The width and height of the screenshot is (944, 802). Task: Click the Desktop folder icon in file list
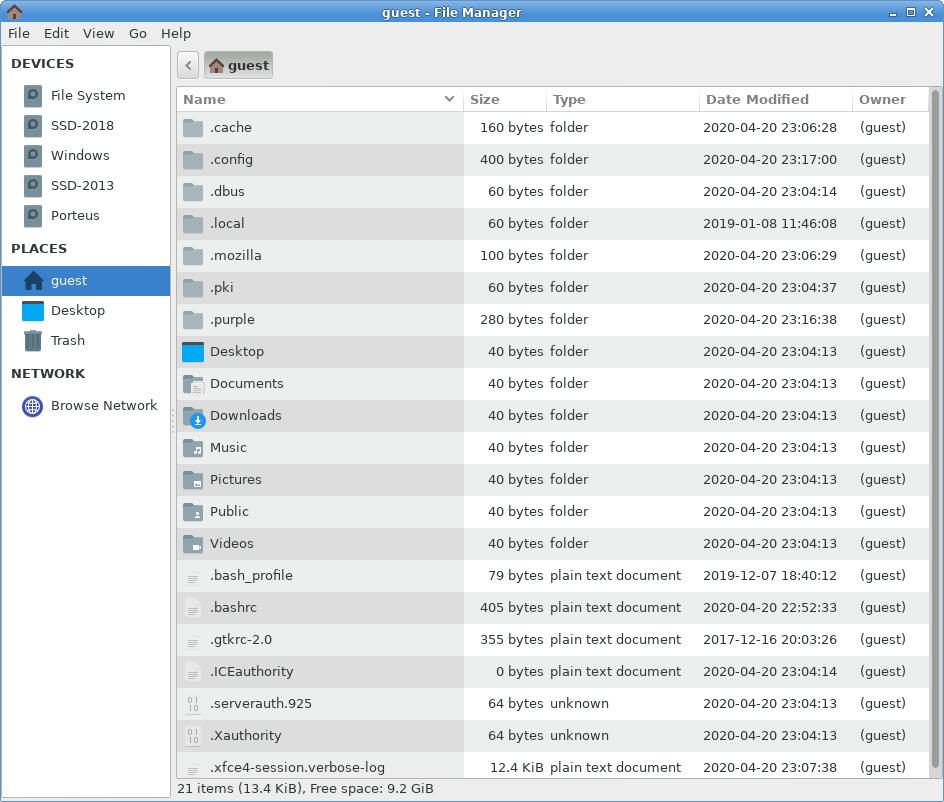pyautogui.click(x=193, y=352)
